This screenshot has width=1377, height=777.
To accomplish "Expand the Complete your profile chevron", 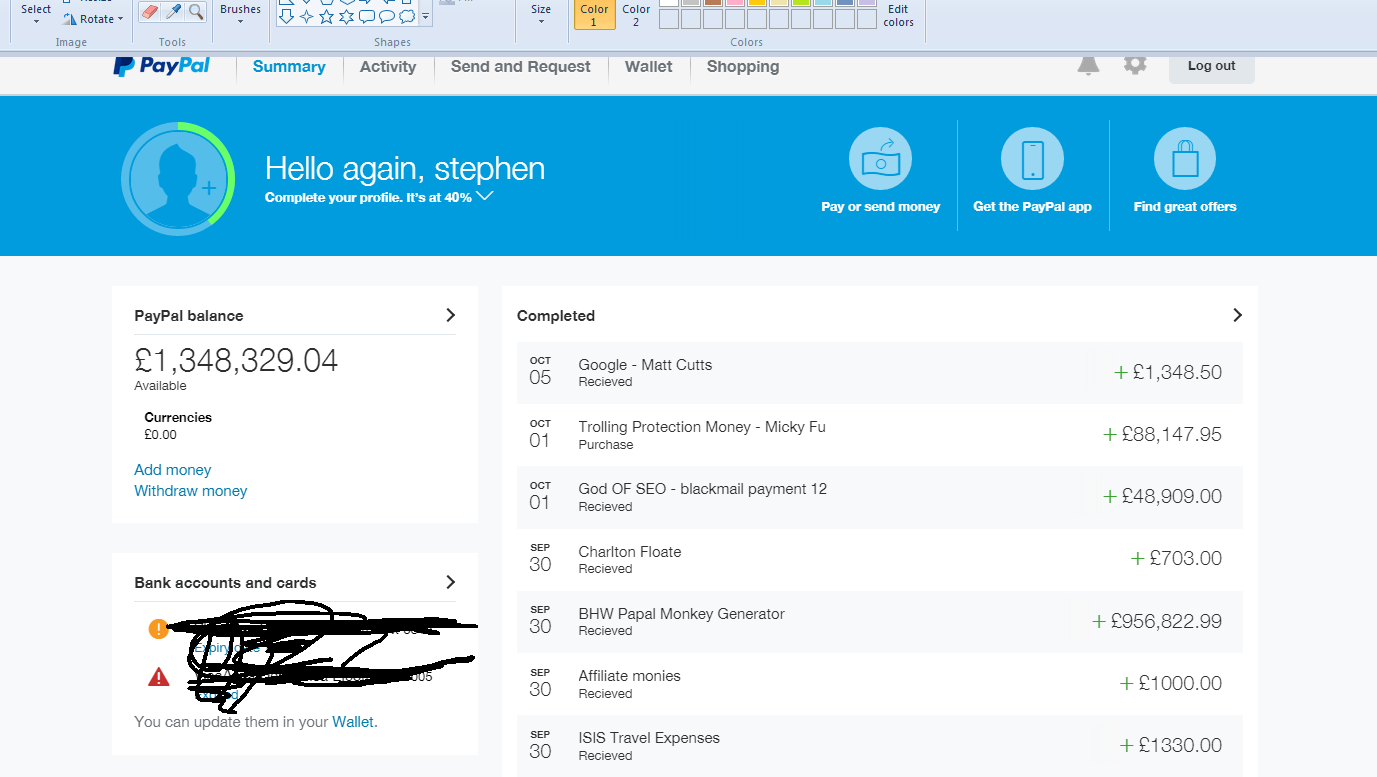I will (x=485, y=197).
